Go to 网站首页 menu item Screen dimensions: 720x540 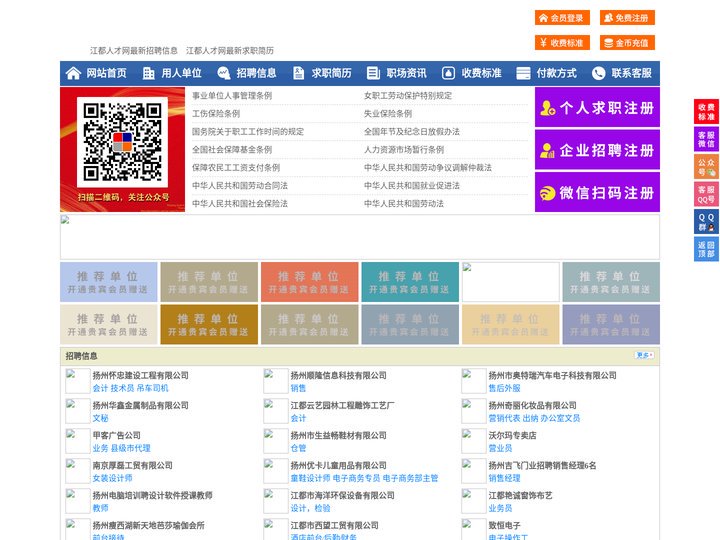click(107, 73)
